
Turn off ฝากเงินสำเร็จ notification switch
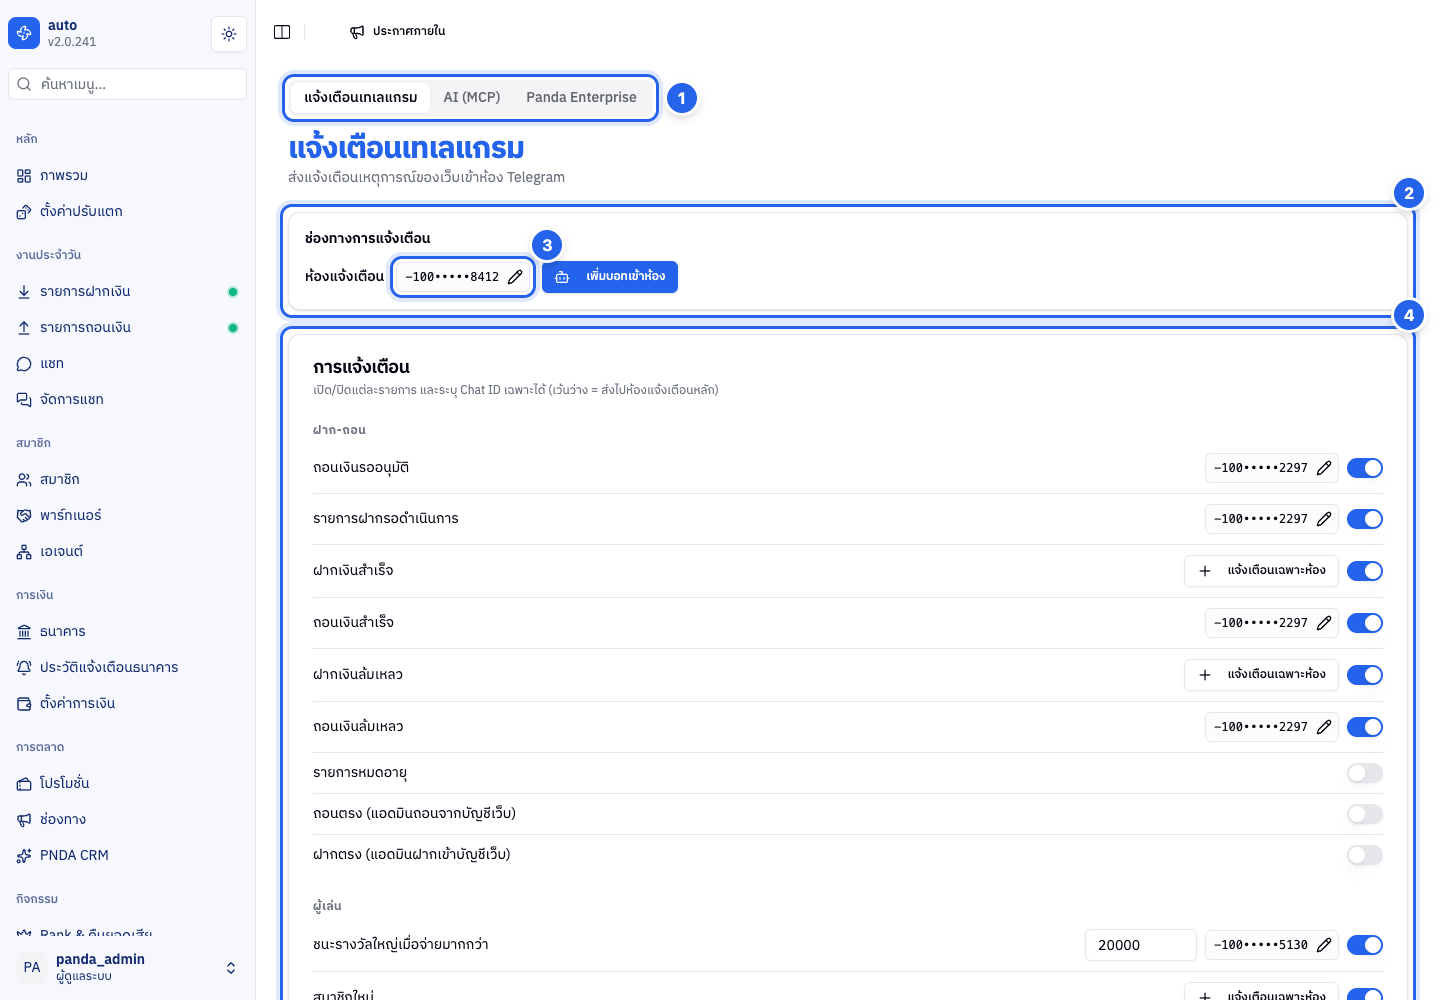[1365, 571]
